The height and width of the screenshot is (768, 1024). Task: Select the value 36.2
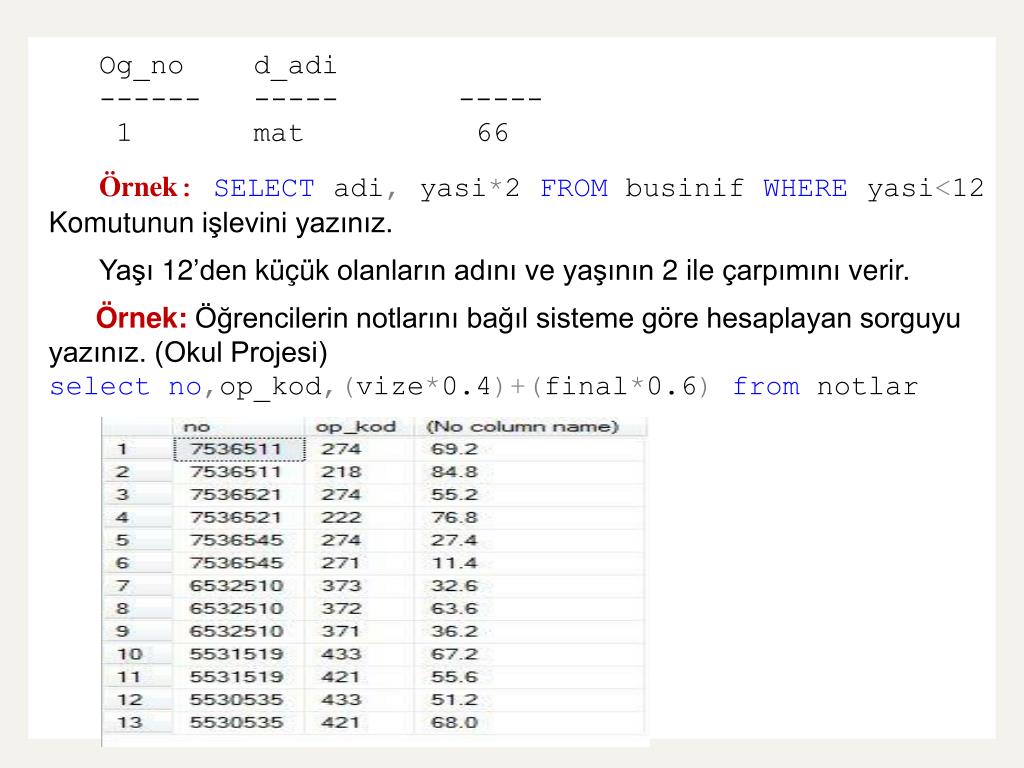click(455, 632)
